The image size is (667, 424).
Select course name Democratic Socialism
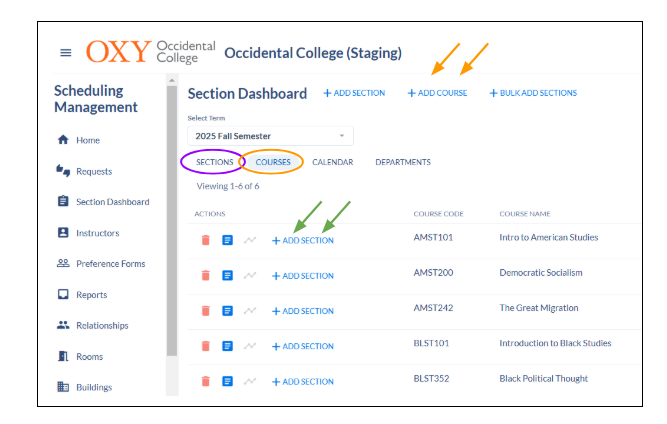click(541, 273)
